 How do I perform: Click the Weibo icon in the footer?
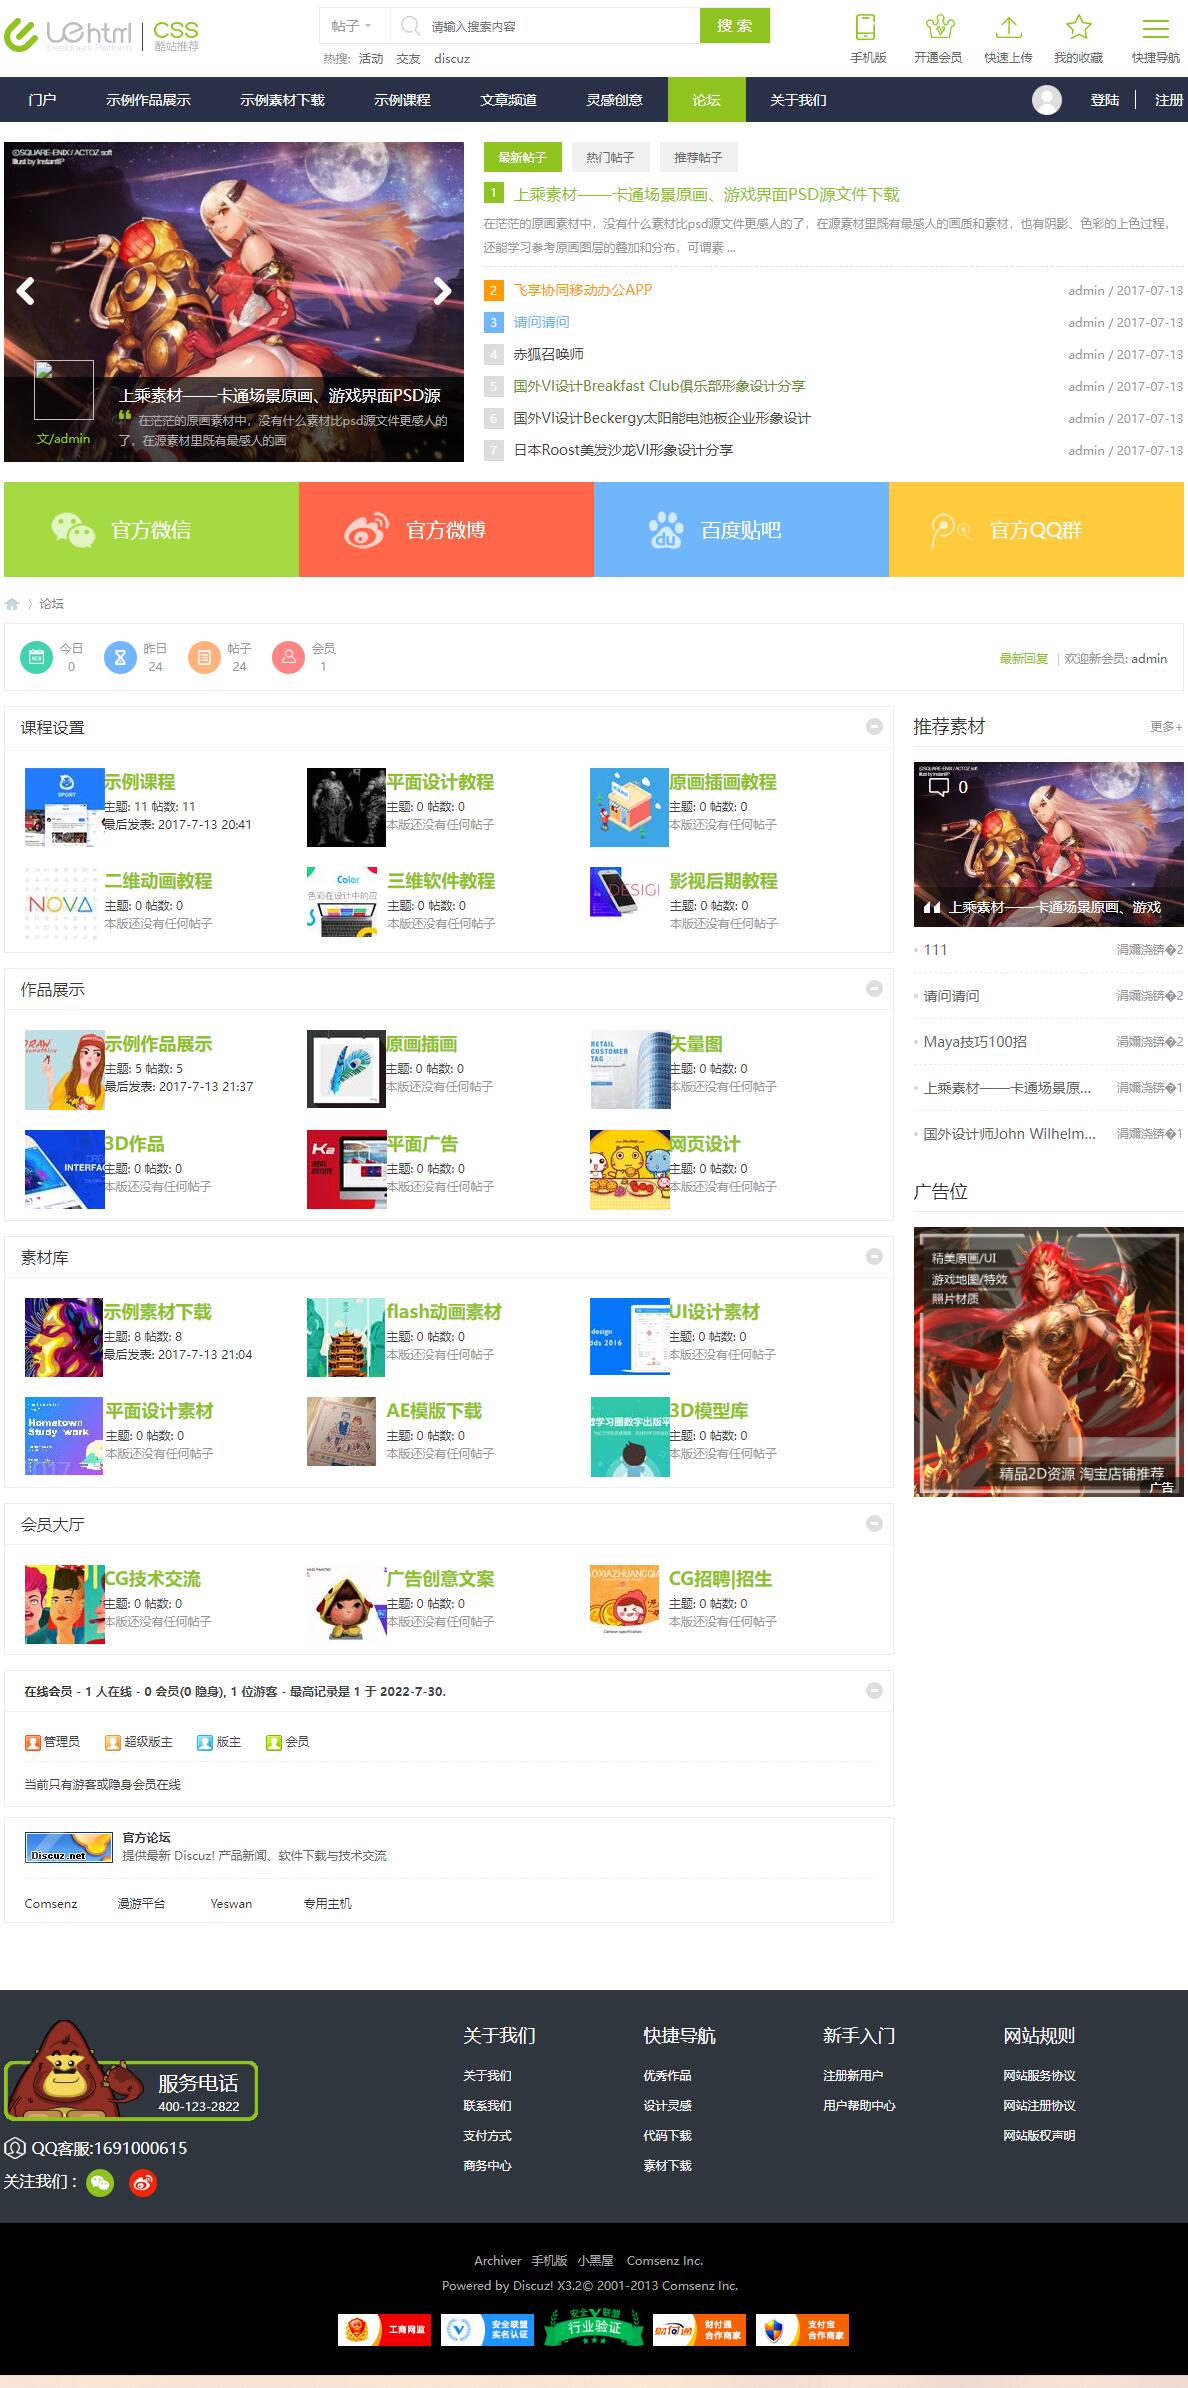tap(144, 2182)
